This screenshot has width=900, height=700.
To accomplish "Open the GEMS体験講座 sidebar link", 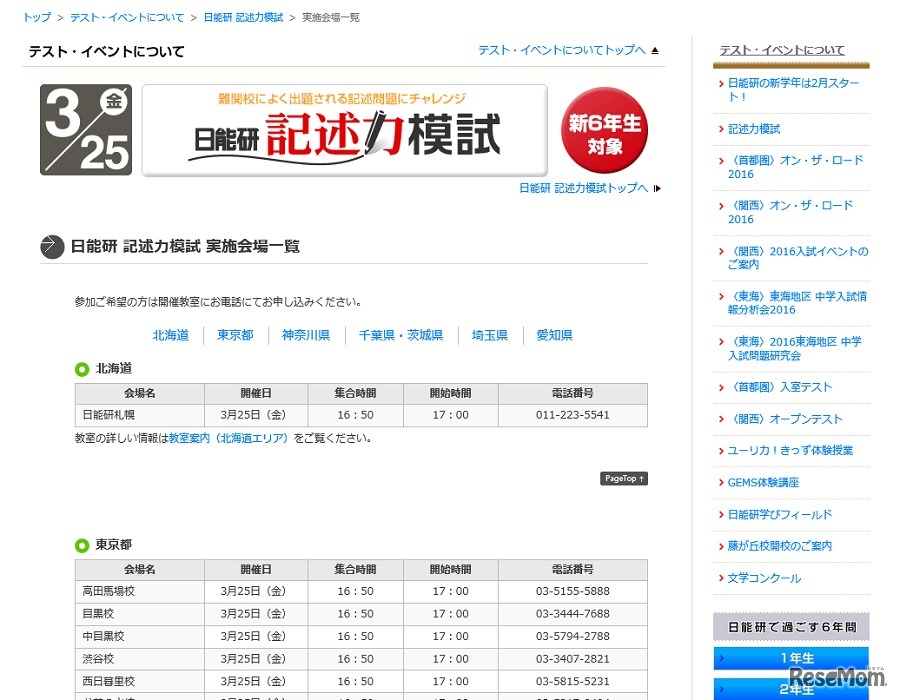I will pyautogui.click(x=765, y=482).
